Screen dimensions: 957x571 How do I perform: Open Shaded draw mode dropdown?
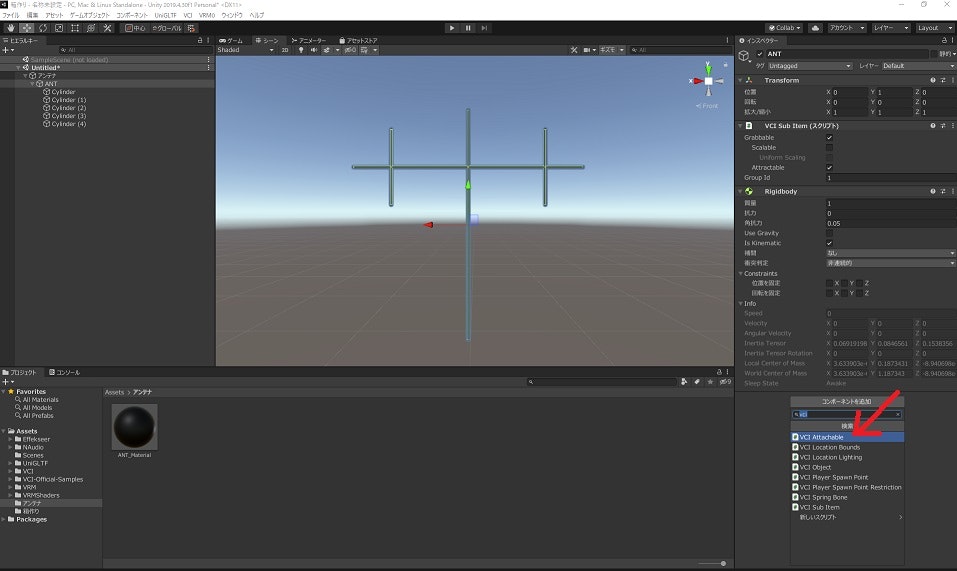245,50
